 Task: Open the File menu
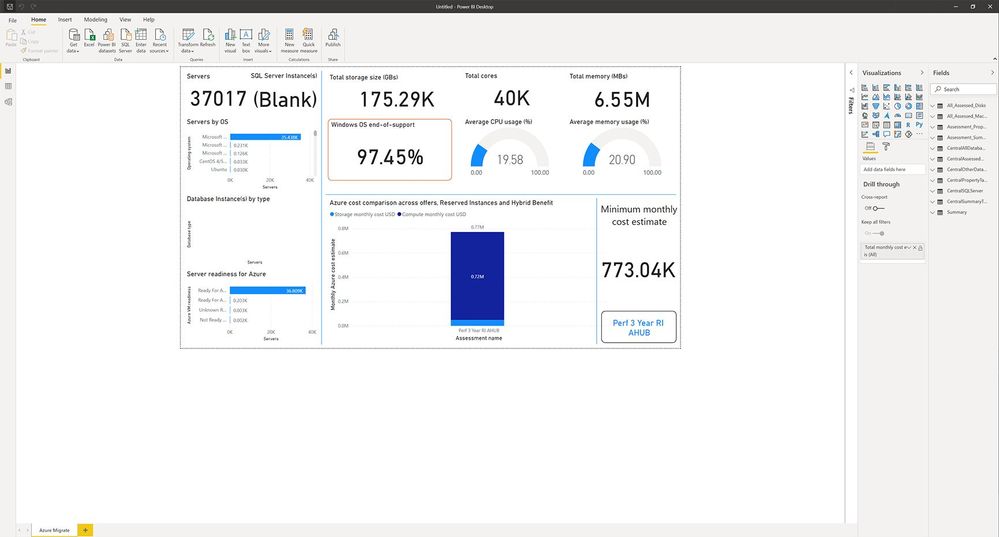point(13,20)
